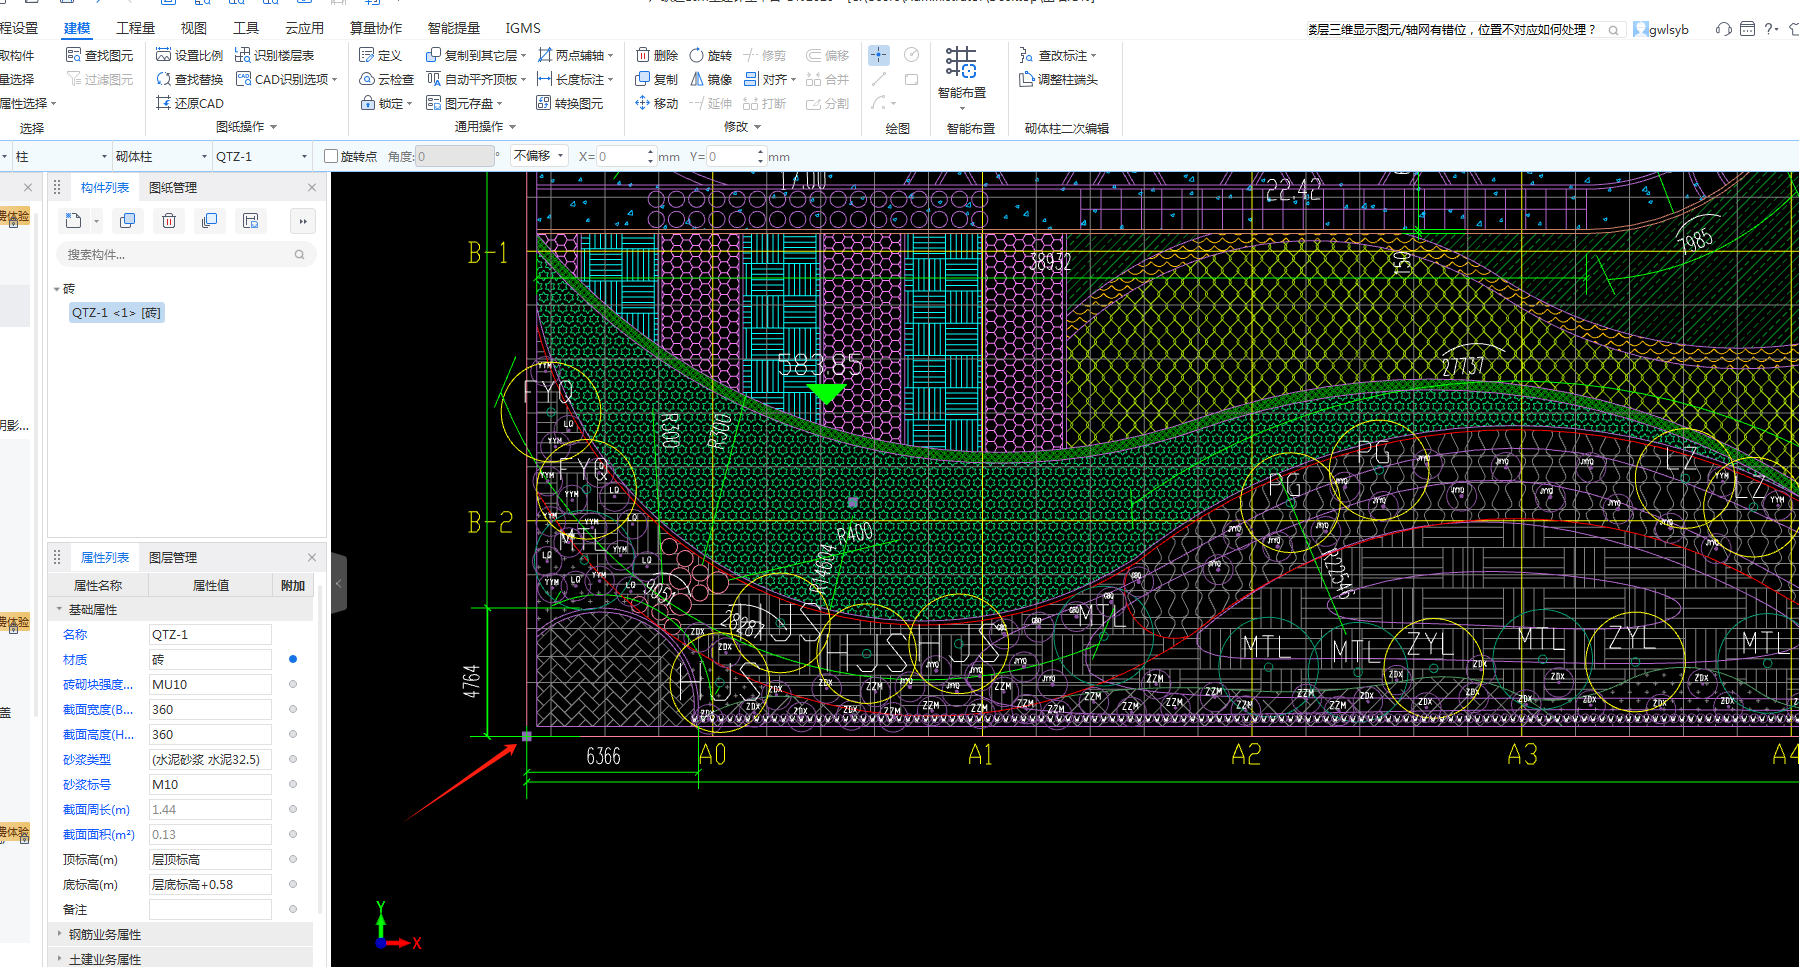Screen dimensions: 1799x967
Task: Click the delete (trash) icon in component list toolbar
Action: [169, 221]
